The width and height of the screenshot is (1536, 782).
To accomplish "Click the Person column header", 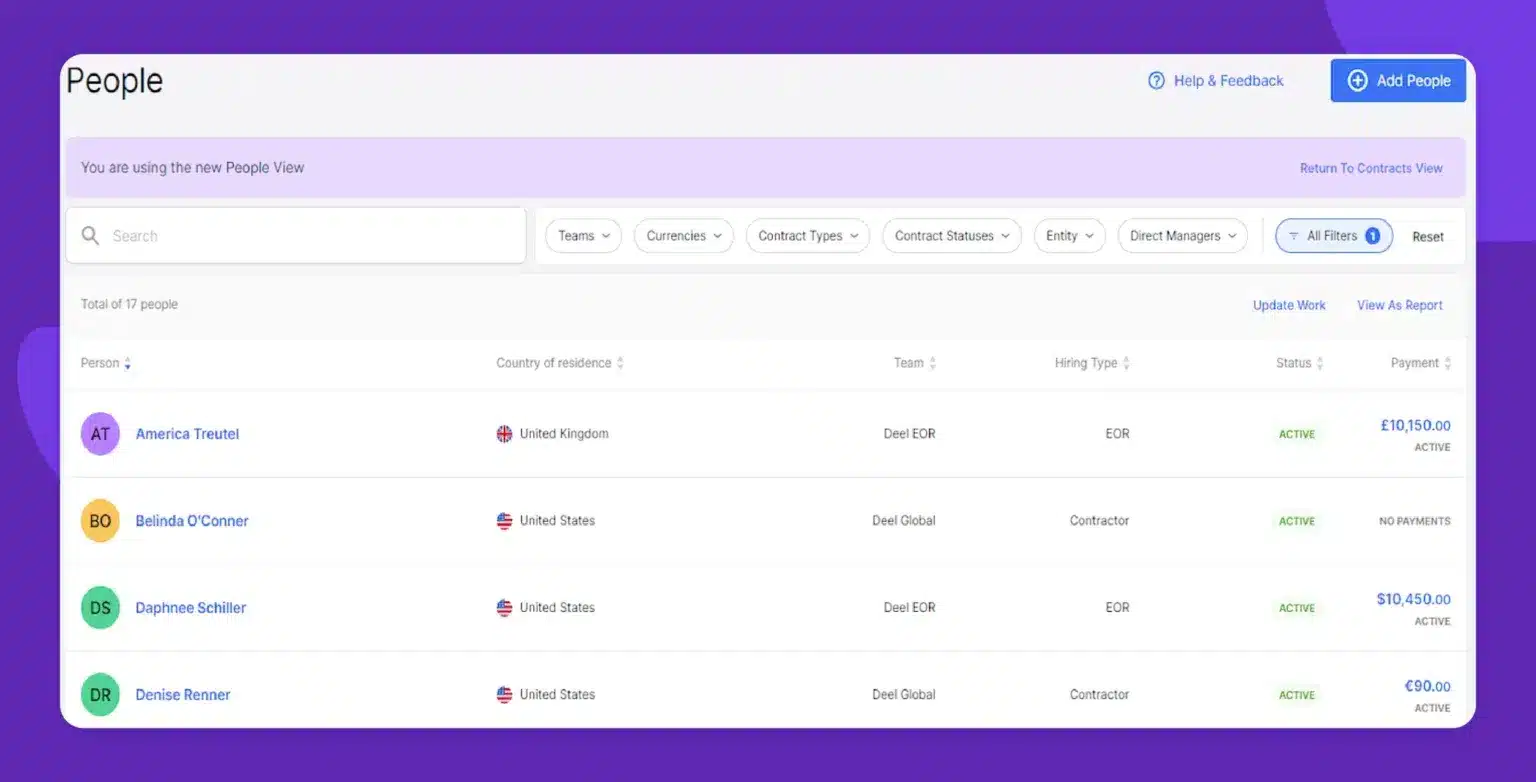I will click(100, 363).
